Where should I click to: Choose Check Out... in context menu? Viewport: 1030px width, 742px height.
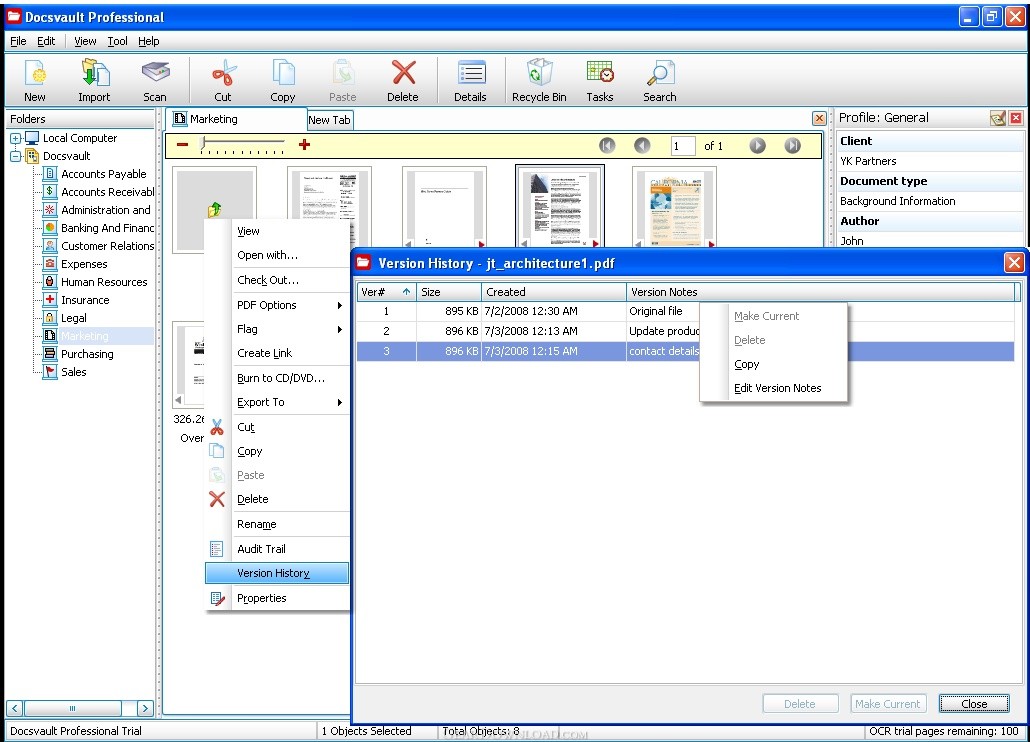tap(277, 280)
